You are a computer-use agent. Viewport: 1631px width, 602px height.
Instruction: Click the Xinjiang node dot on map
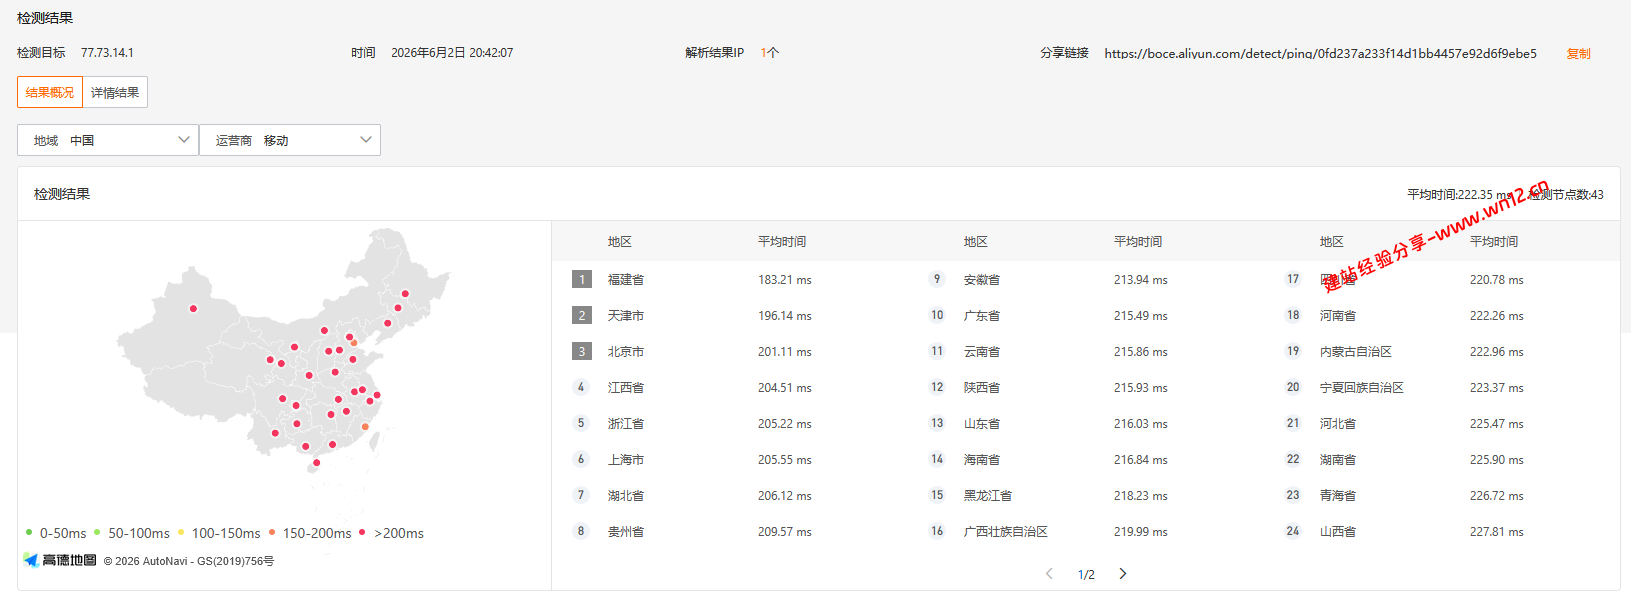click(193, 309)
